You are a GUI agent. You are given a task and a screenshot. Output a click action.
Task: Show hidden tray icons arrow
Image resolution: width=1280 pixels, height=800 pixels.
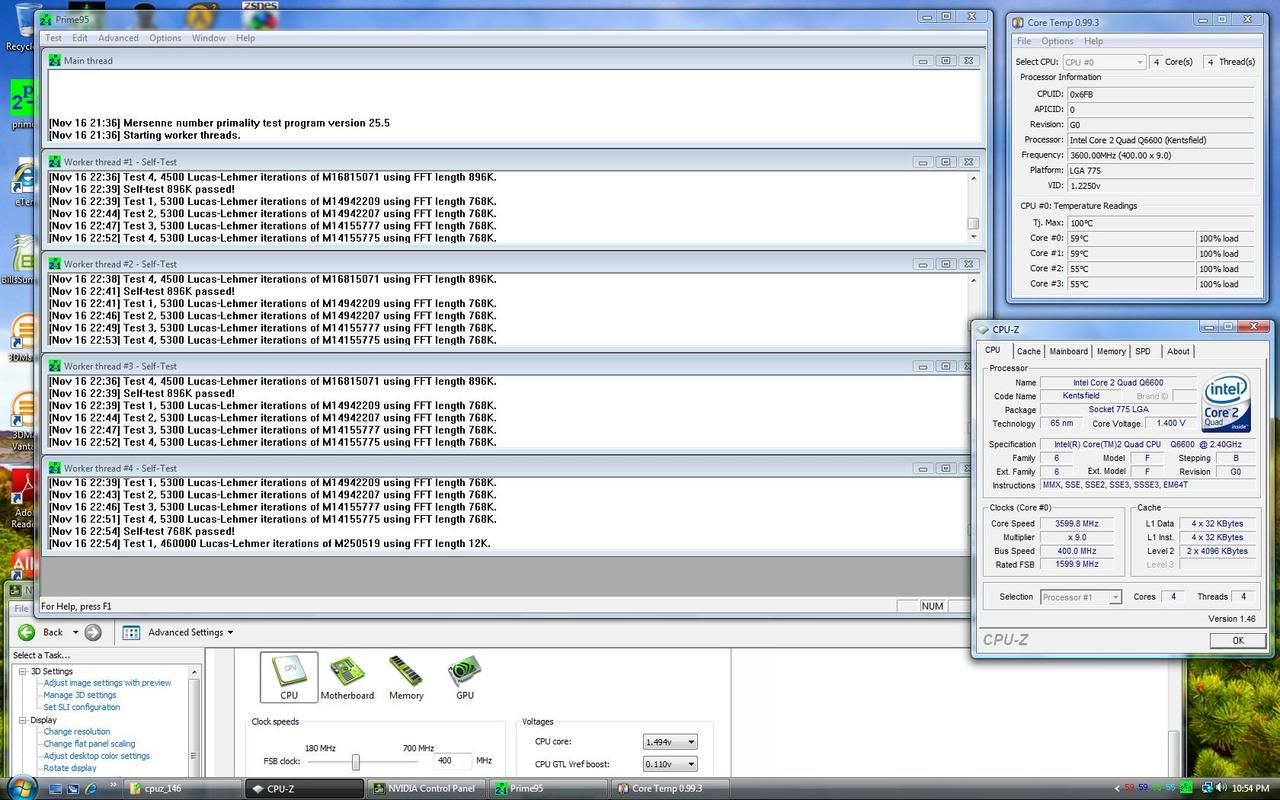(x=1118, y=789)
